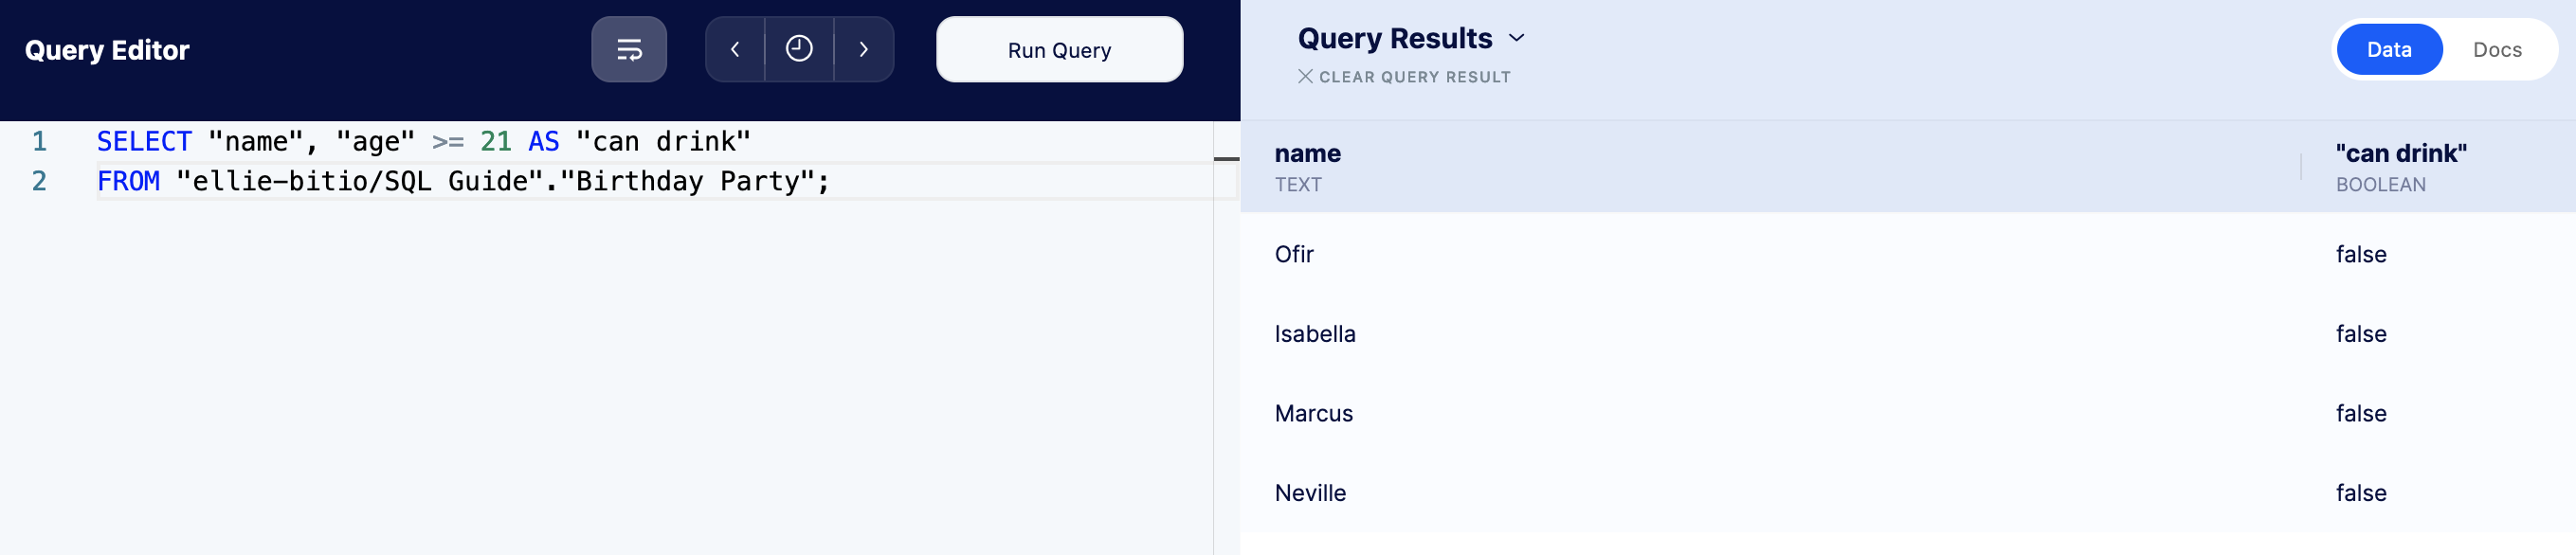Go to previous query with left chevron
The height and width of the screenshot is (555, 2576).
[x=735, y=49]
